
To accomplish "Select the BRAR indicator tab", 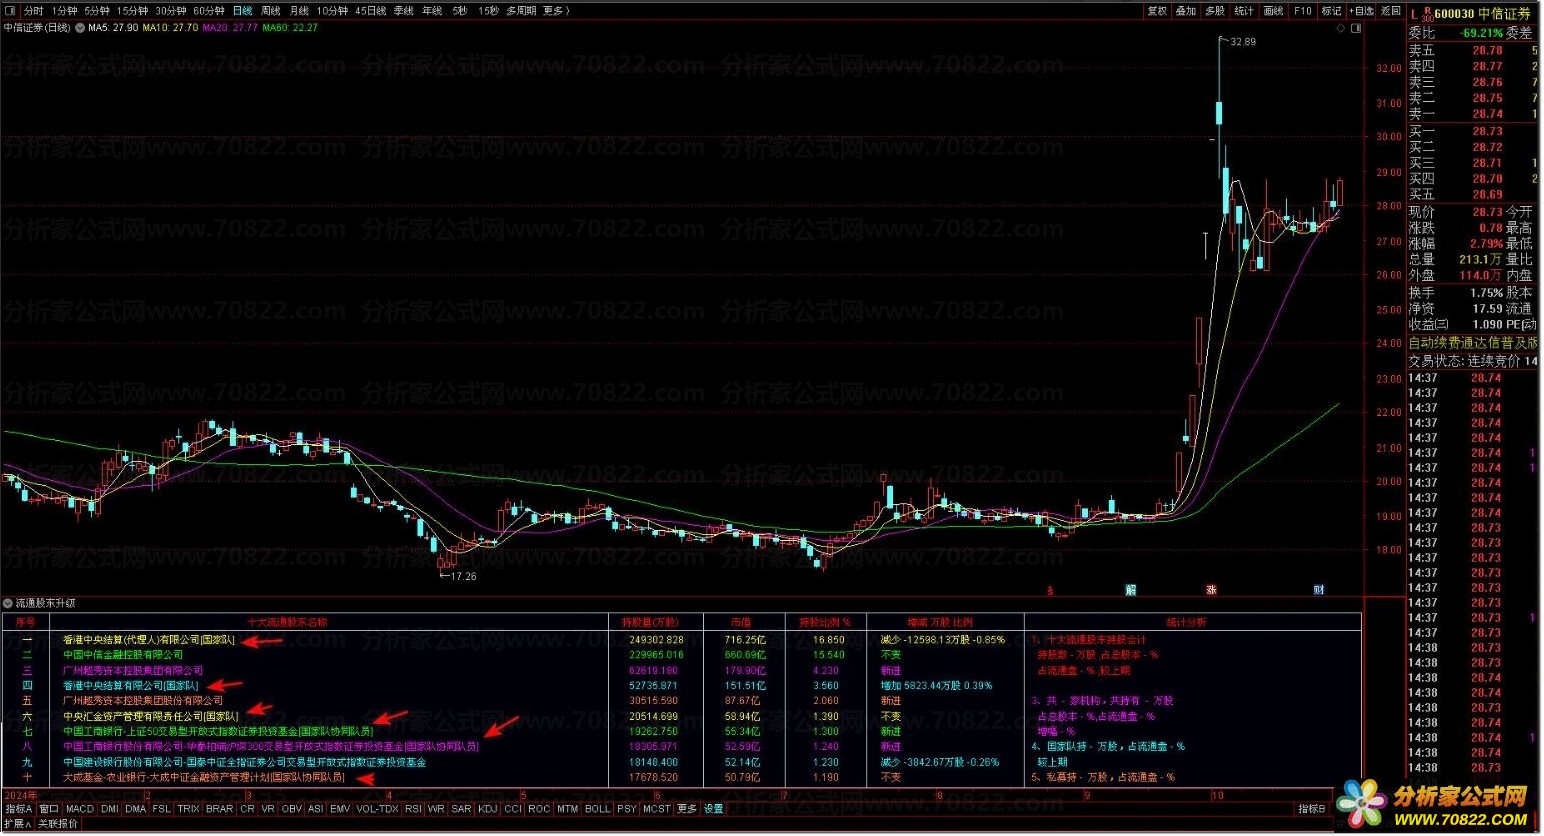I will point(219,809).
